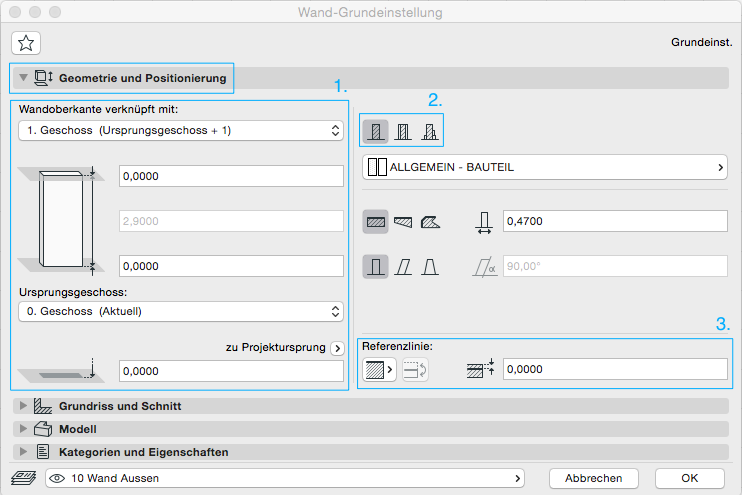Viewport: 742px width, 495px height.
Task: Select the double-slanted wall profile icon
Action: (428, 267)
